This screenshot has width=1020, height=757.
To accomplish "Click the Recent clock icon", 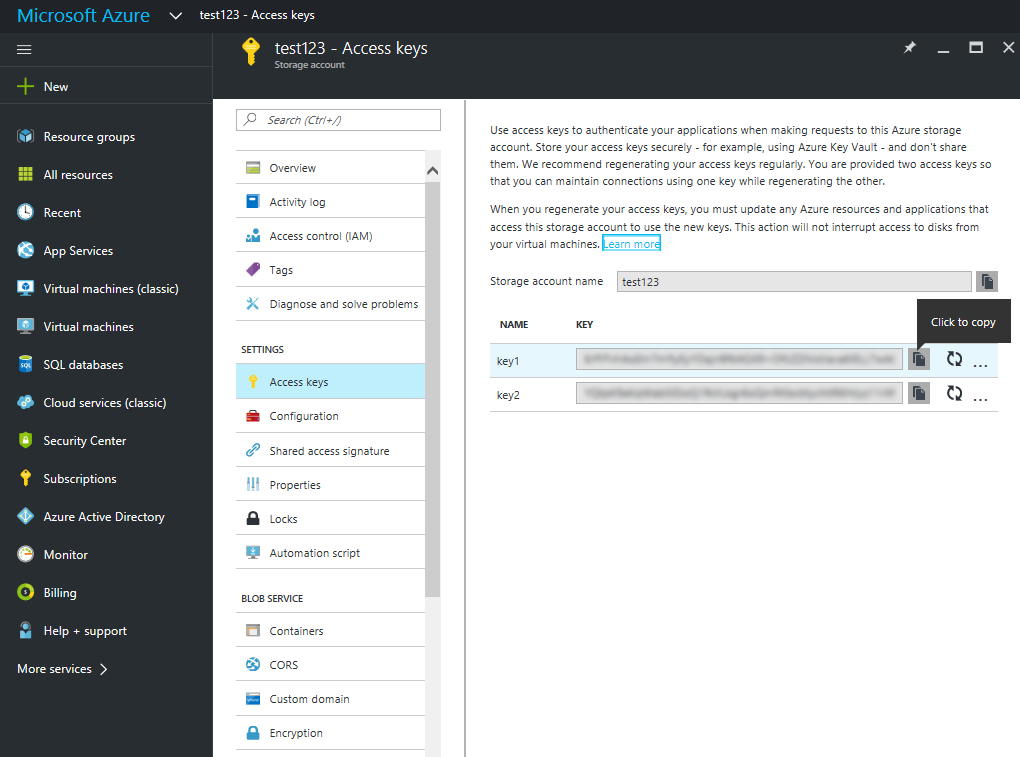I will [x=25, y=212].
